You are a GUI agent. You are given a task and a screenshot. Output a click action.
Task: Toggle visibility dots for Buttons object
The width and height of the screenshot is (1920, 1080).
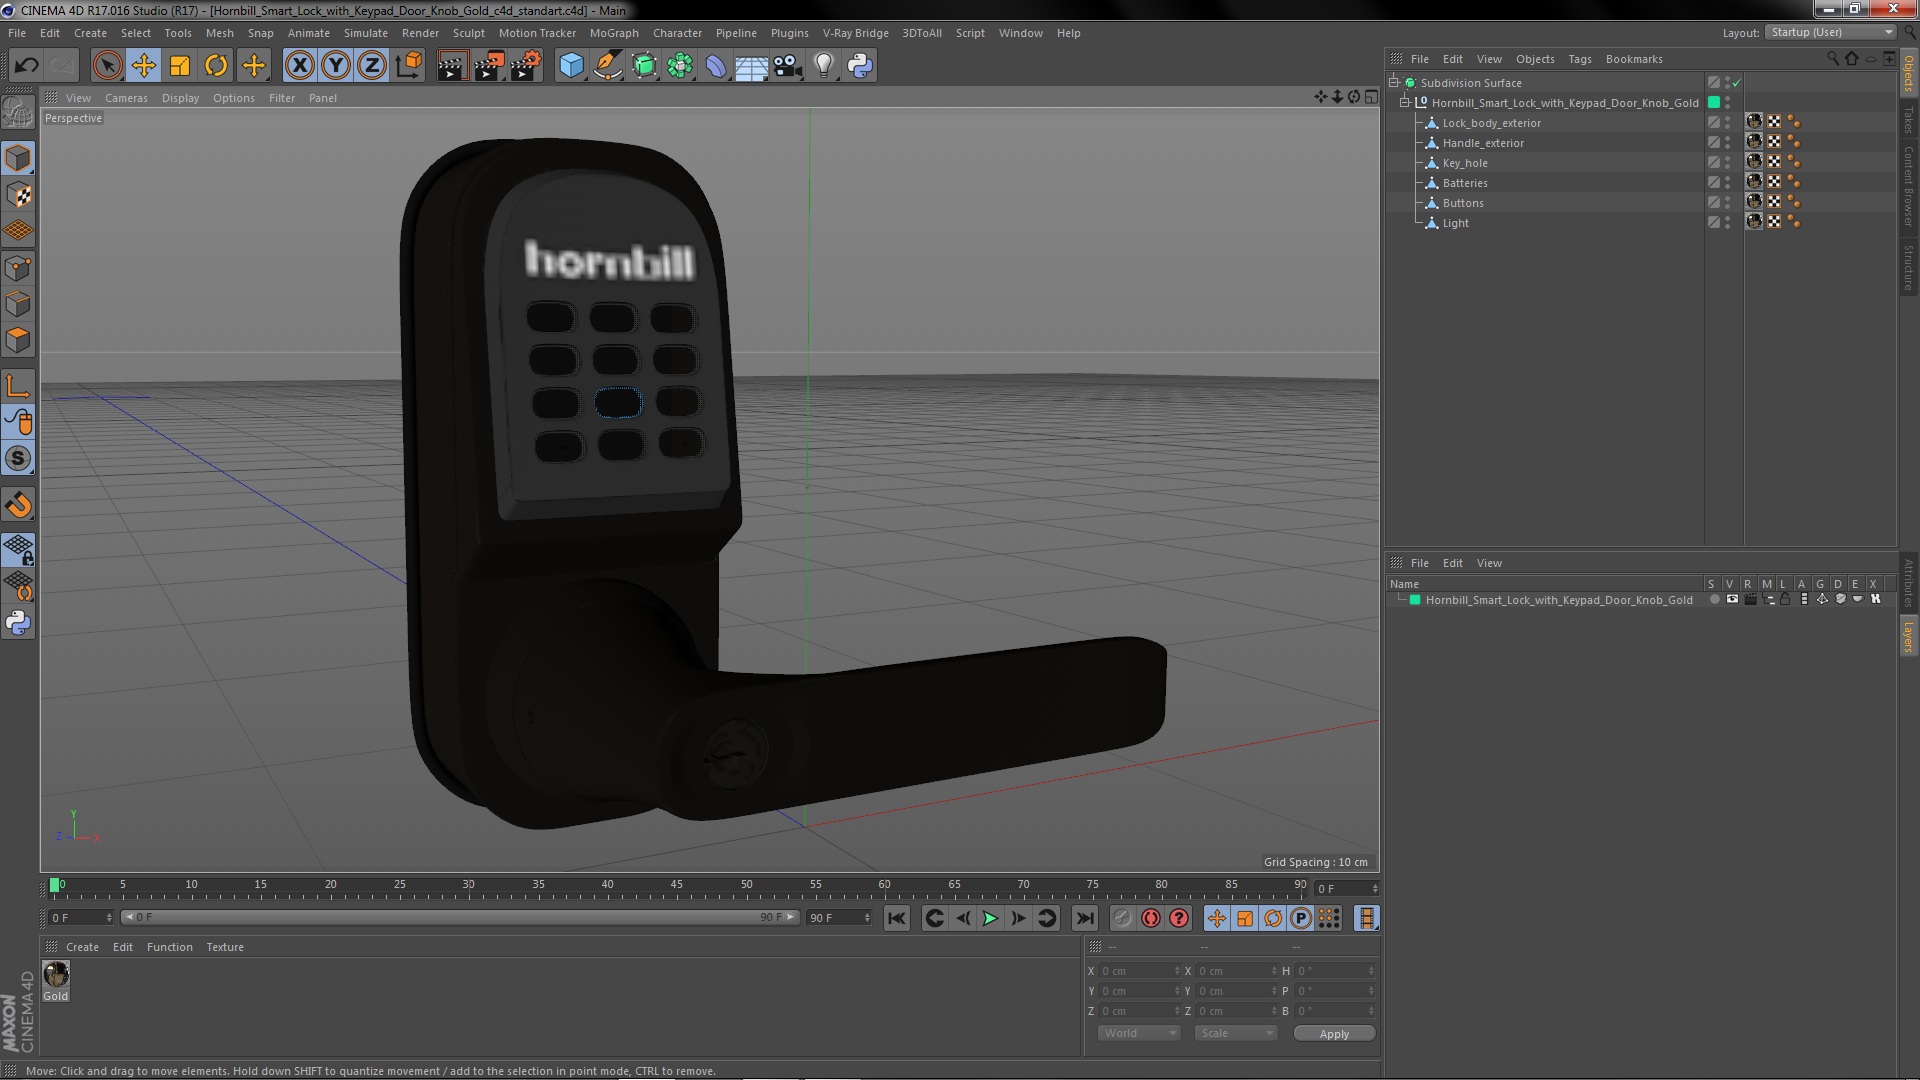1727,203
